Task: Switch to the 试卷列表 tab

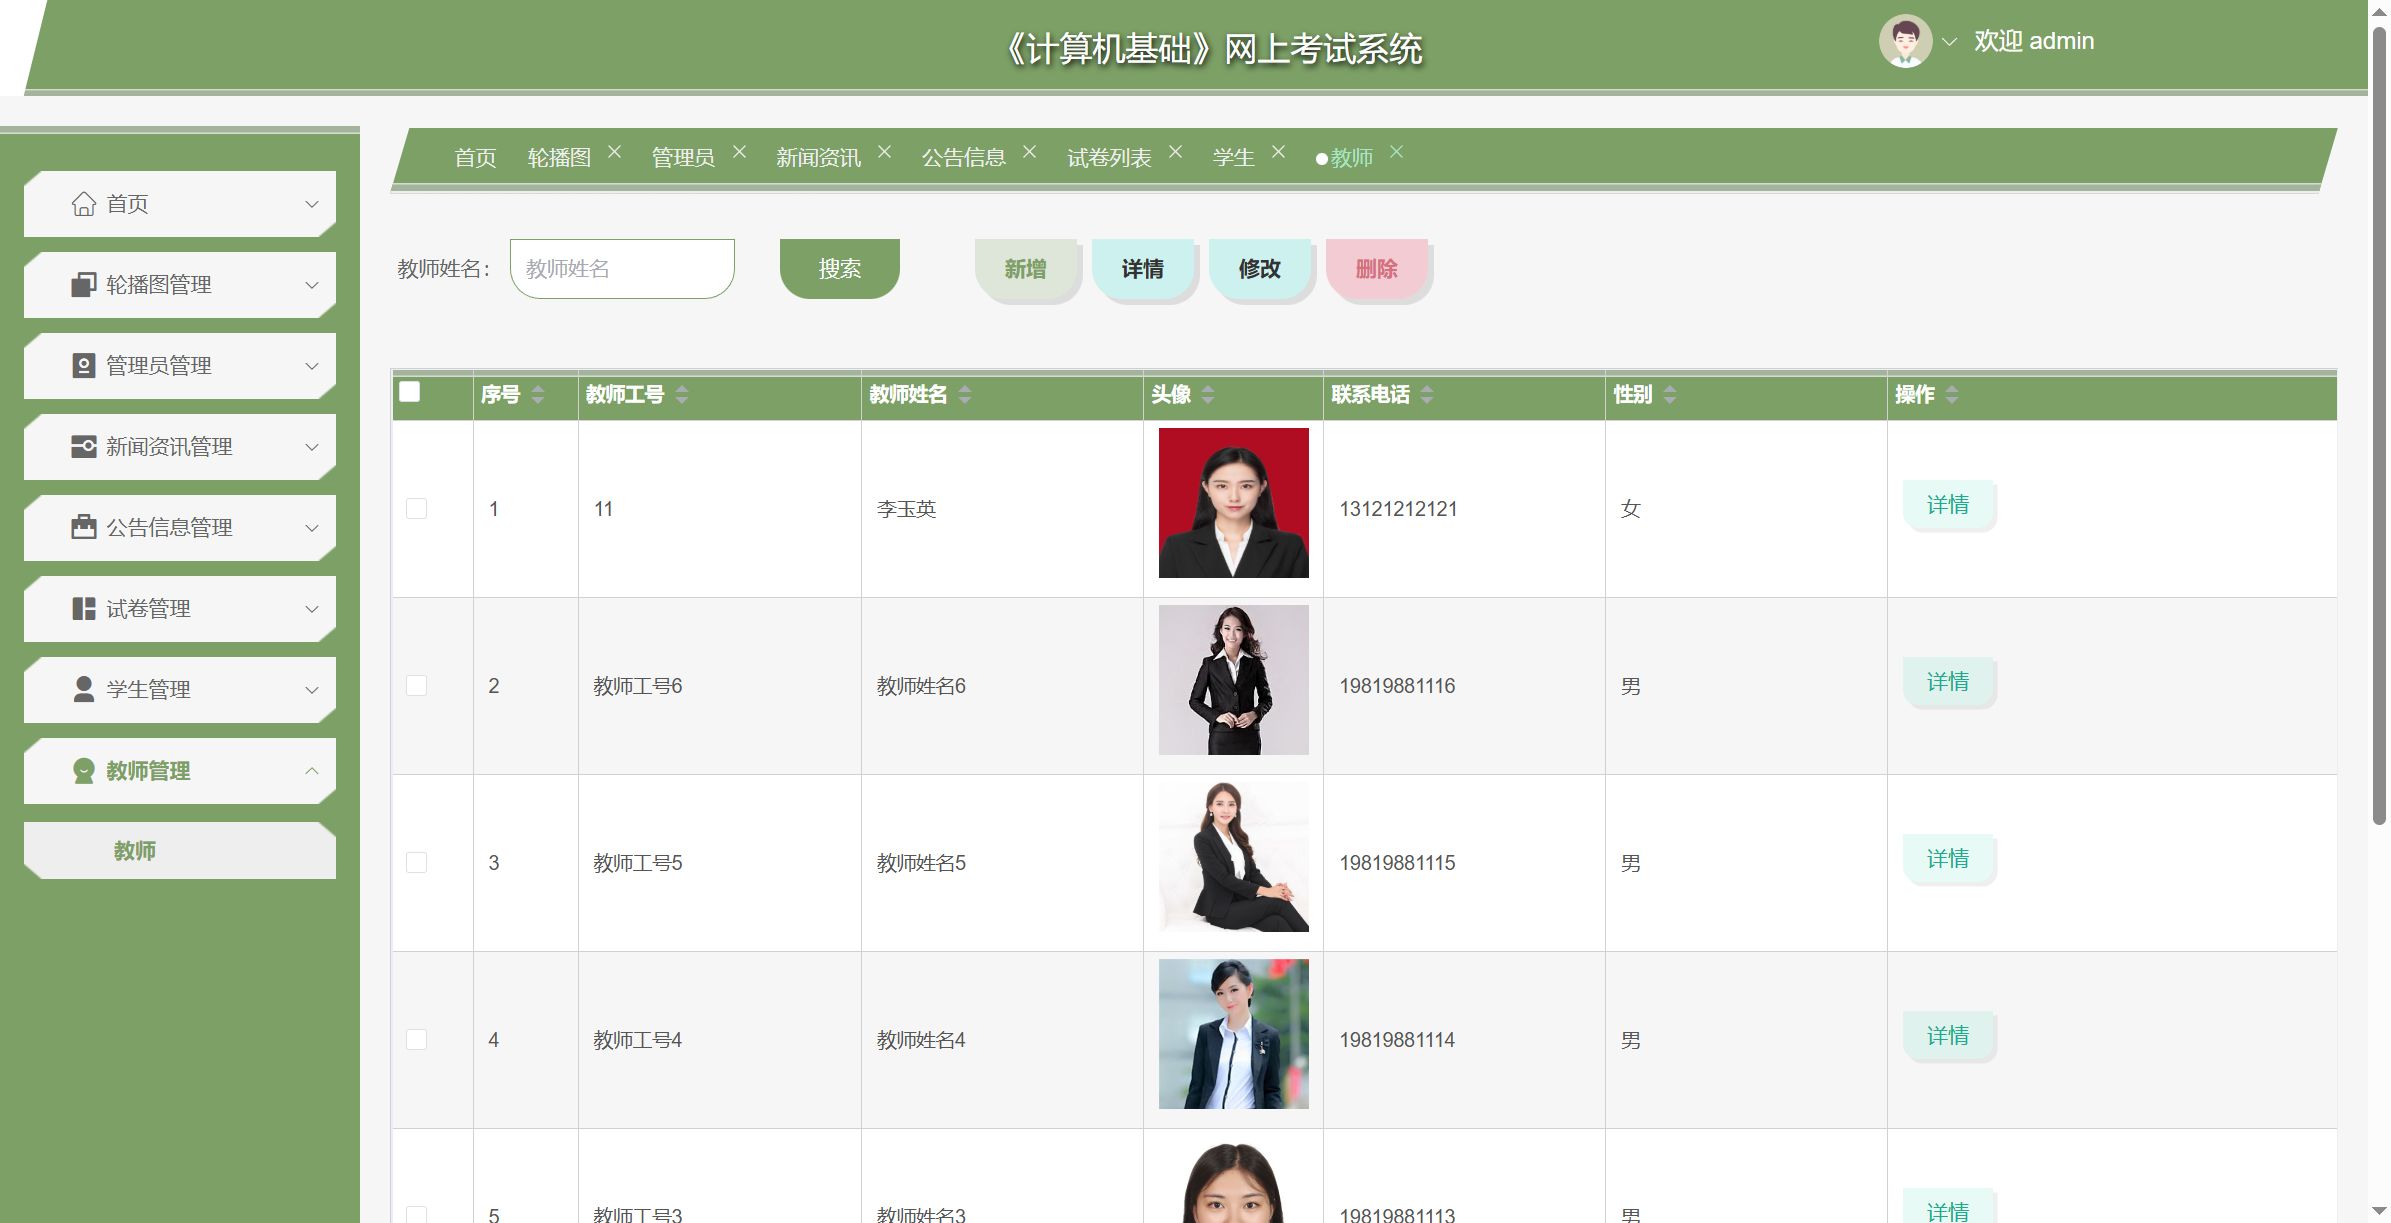Action: click(x=1109, y=158)
